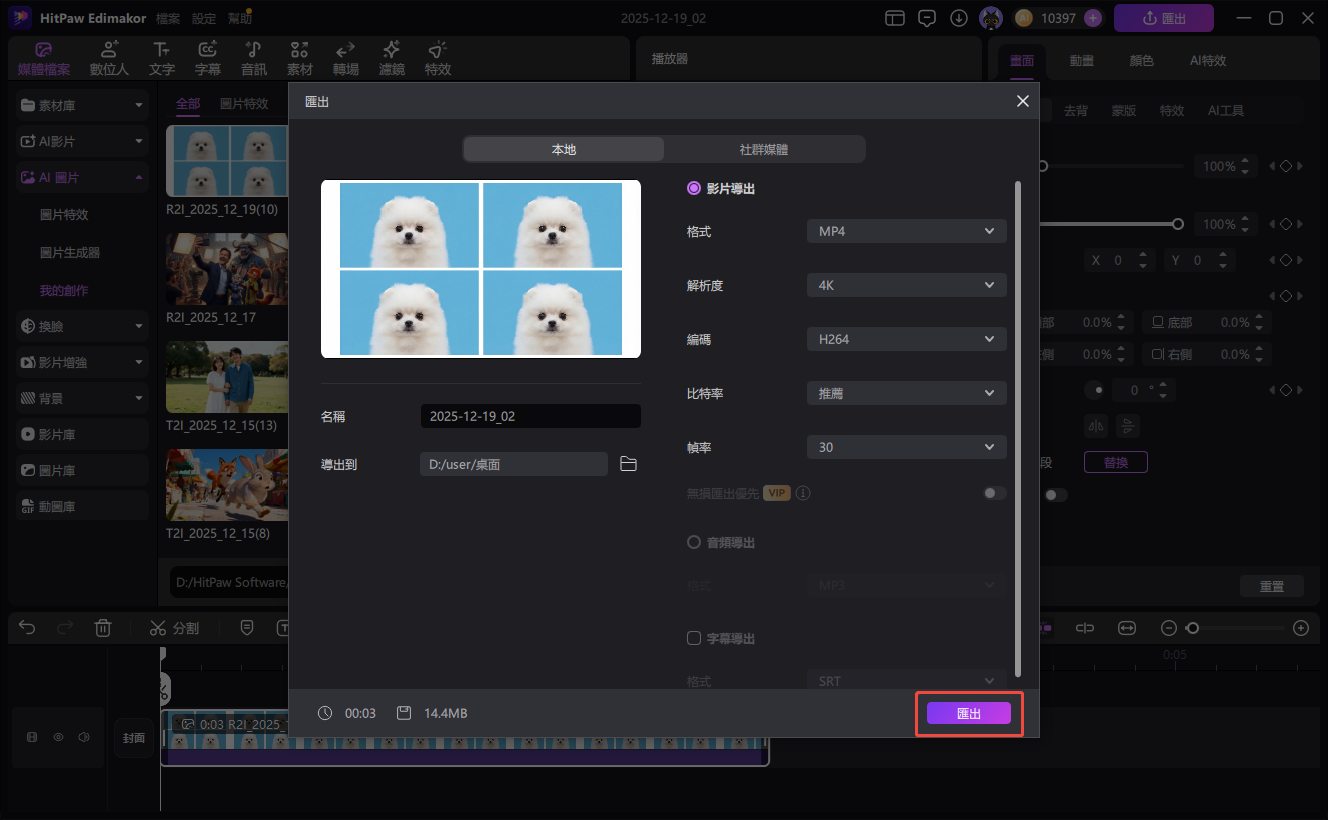
Task: Open the 幀率 30 frame rate dropdown
Action: (906, 447)
